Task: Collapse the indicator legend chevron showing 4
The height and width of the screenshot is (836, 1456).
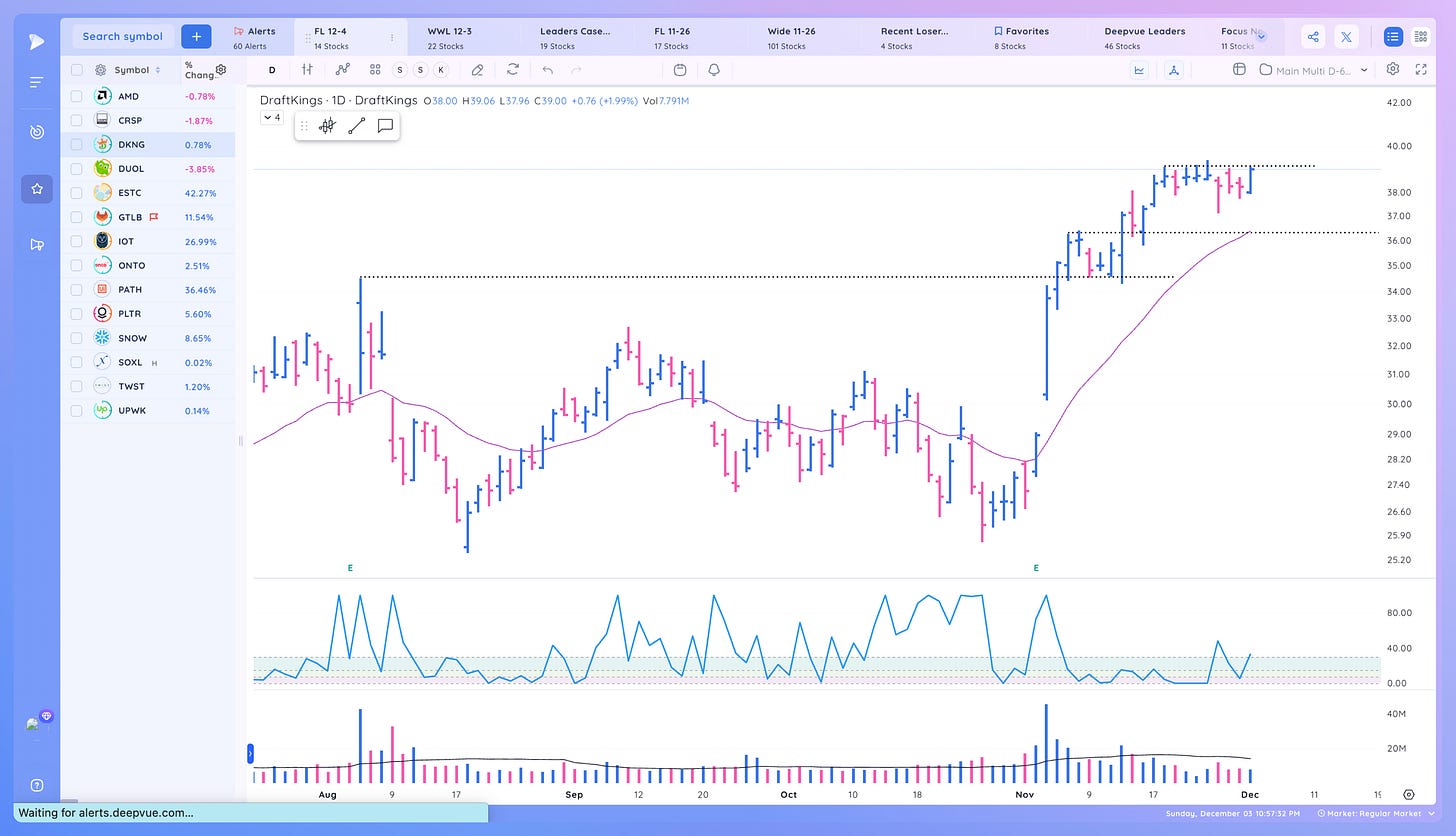Action: pos(272,117)
